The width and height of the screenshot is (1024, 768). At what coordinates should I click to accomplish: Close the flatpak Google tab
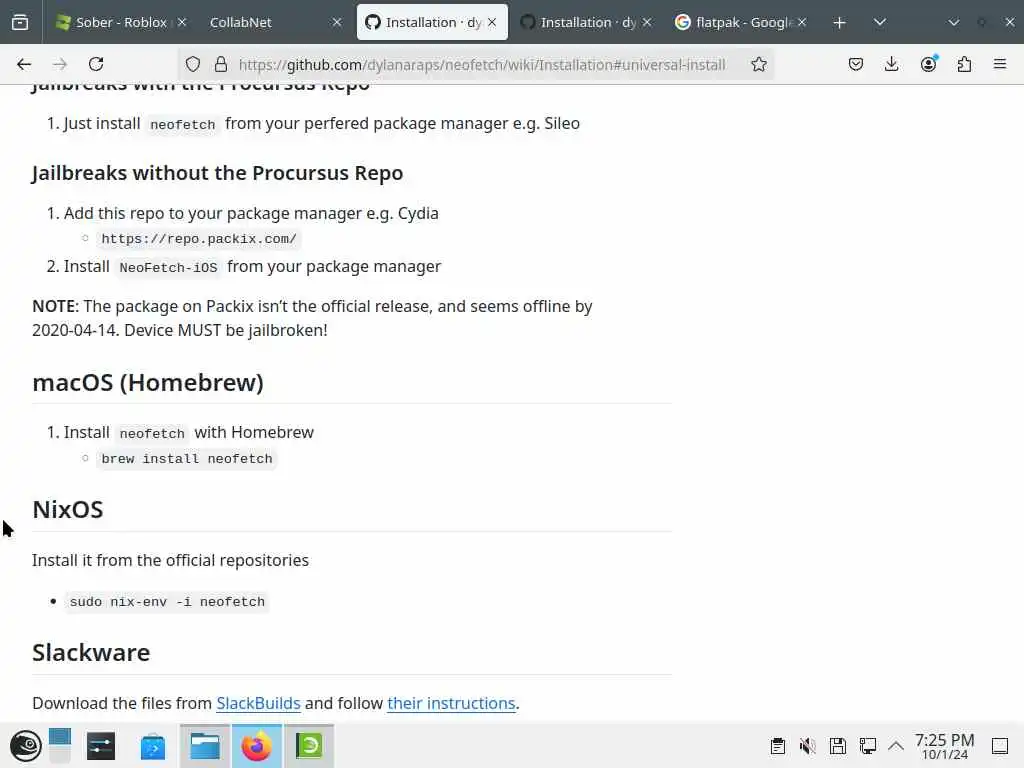pyautogui.click(x=802, y=22)
